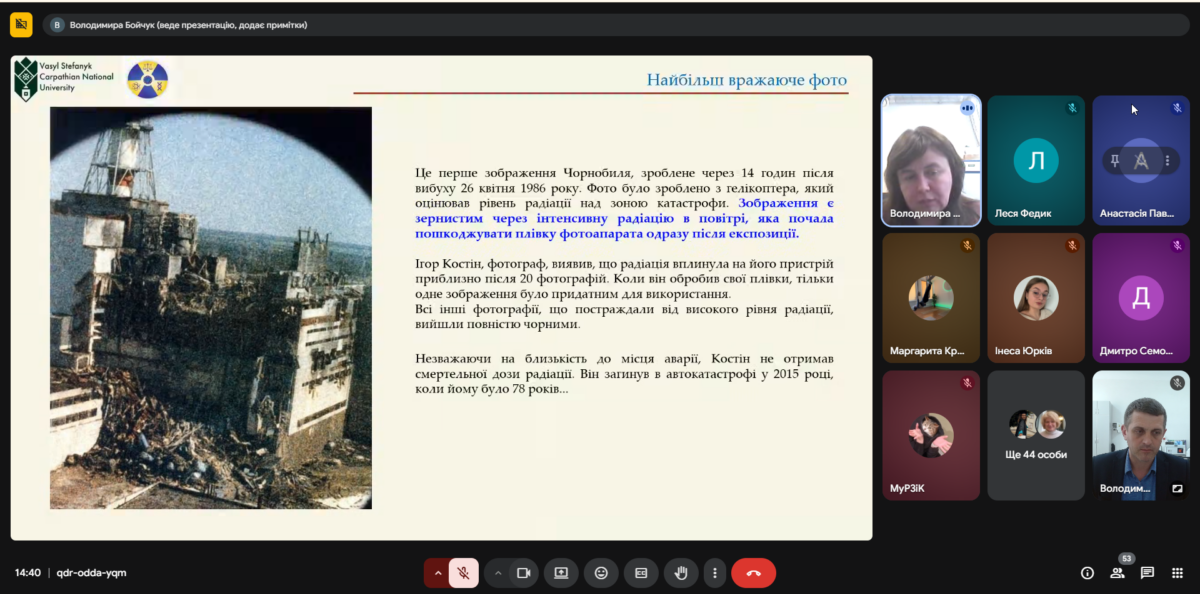The width and height of the screenshot is (1200, 594).
Task: Click the presentation icon in top-left corner
Action: (21, 25)
